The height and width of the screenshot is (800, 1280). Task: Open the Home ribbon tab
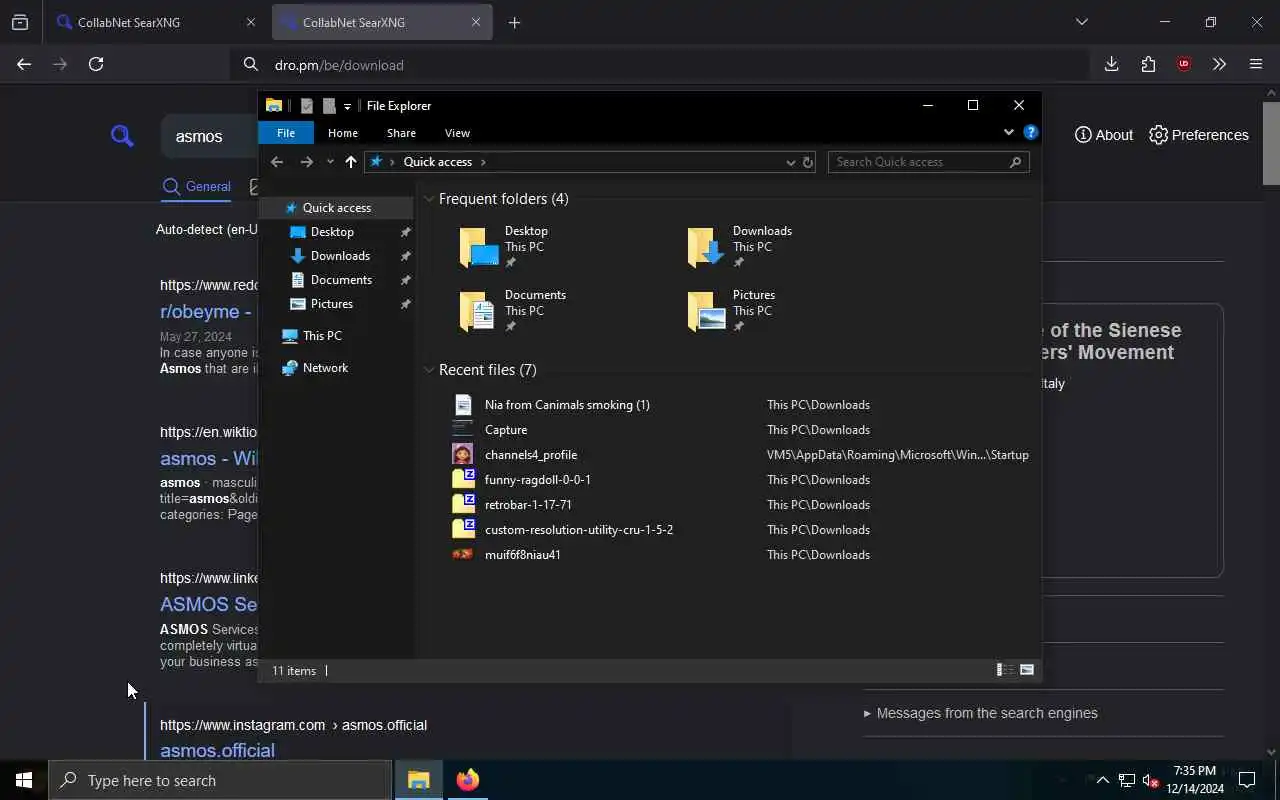tap(343, 133)
